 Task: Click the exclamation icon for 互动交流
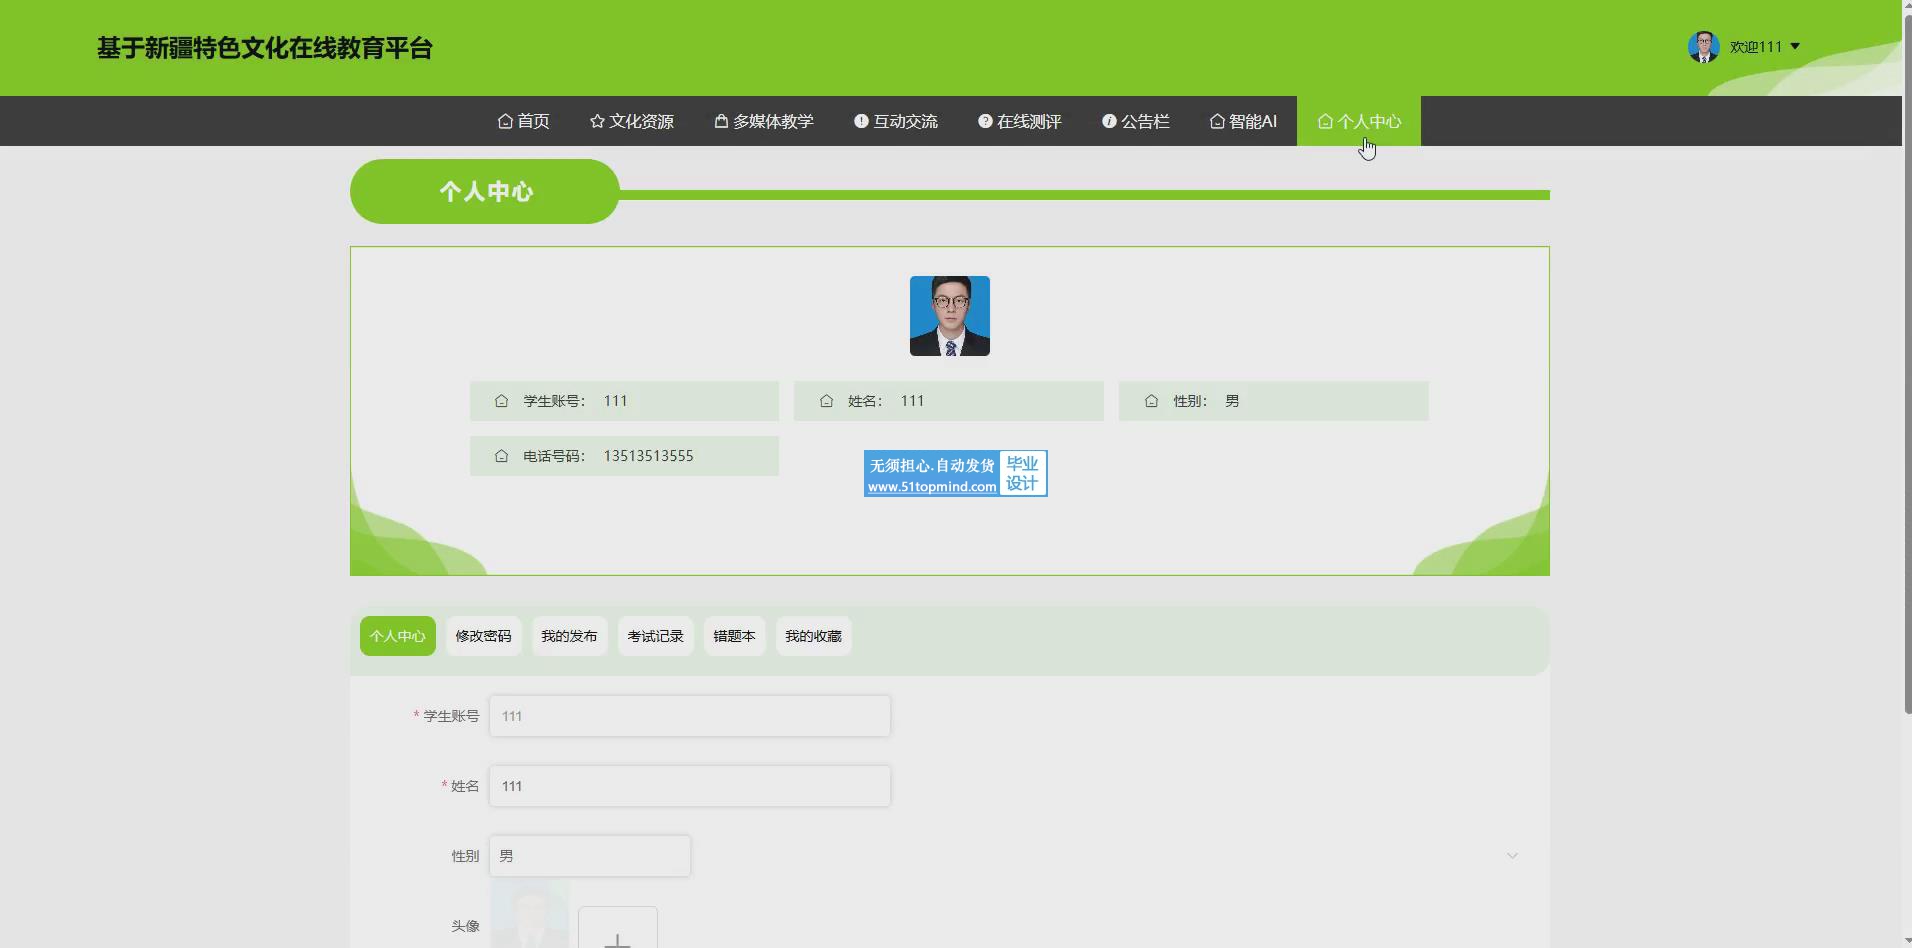coord(861,121)
